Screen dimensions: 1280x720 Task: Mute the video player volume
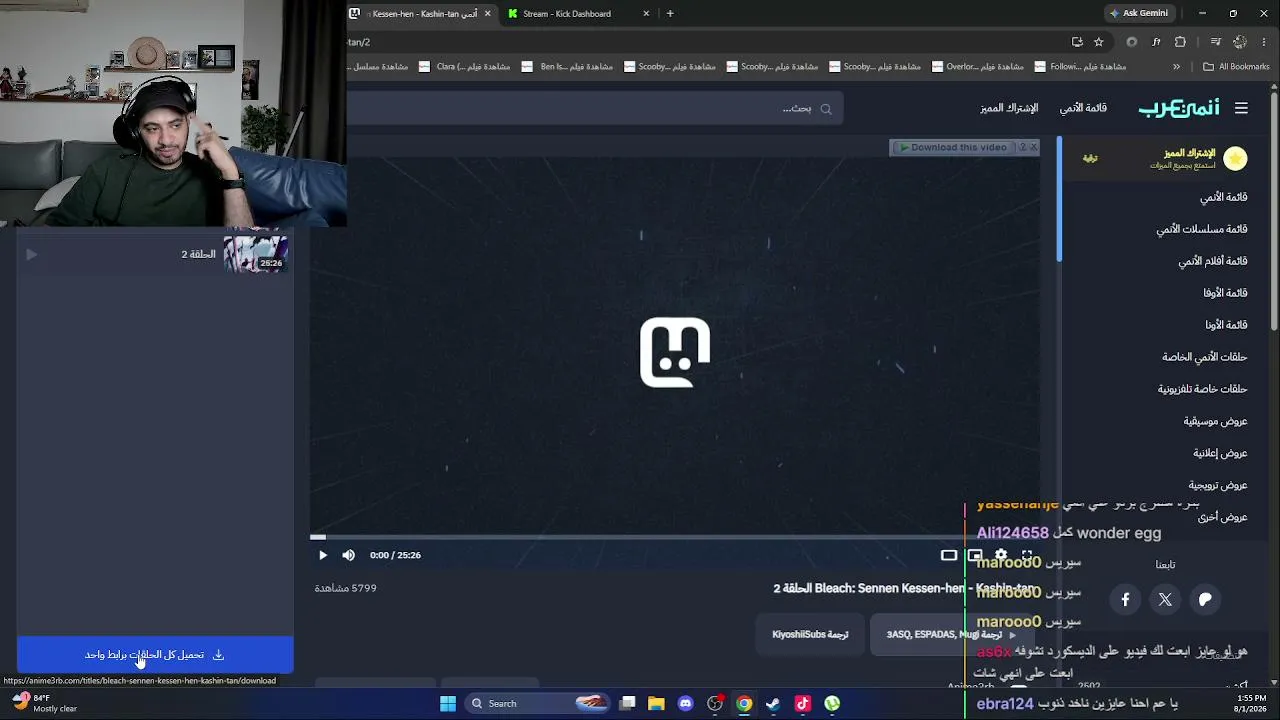click(348, 555)
